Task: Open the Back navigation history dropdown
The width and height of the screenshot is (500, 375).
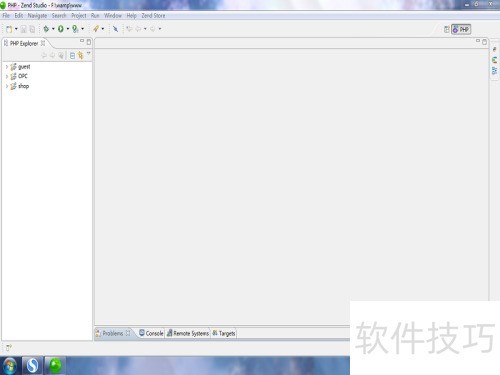Action: coord(145,29)
